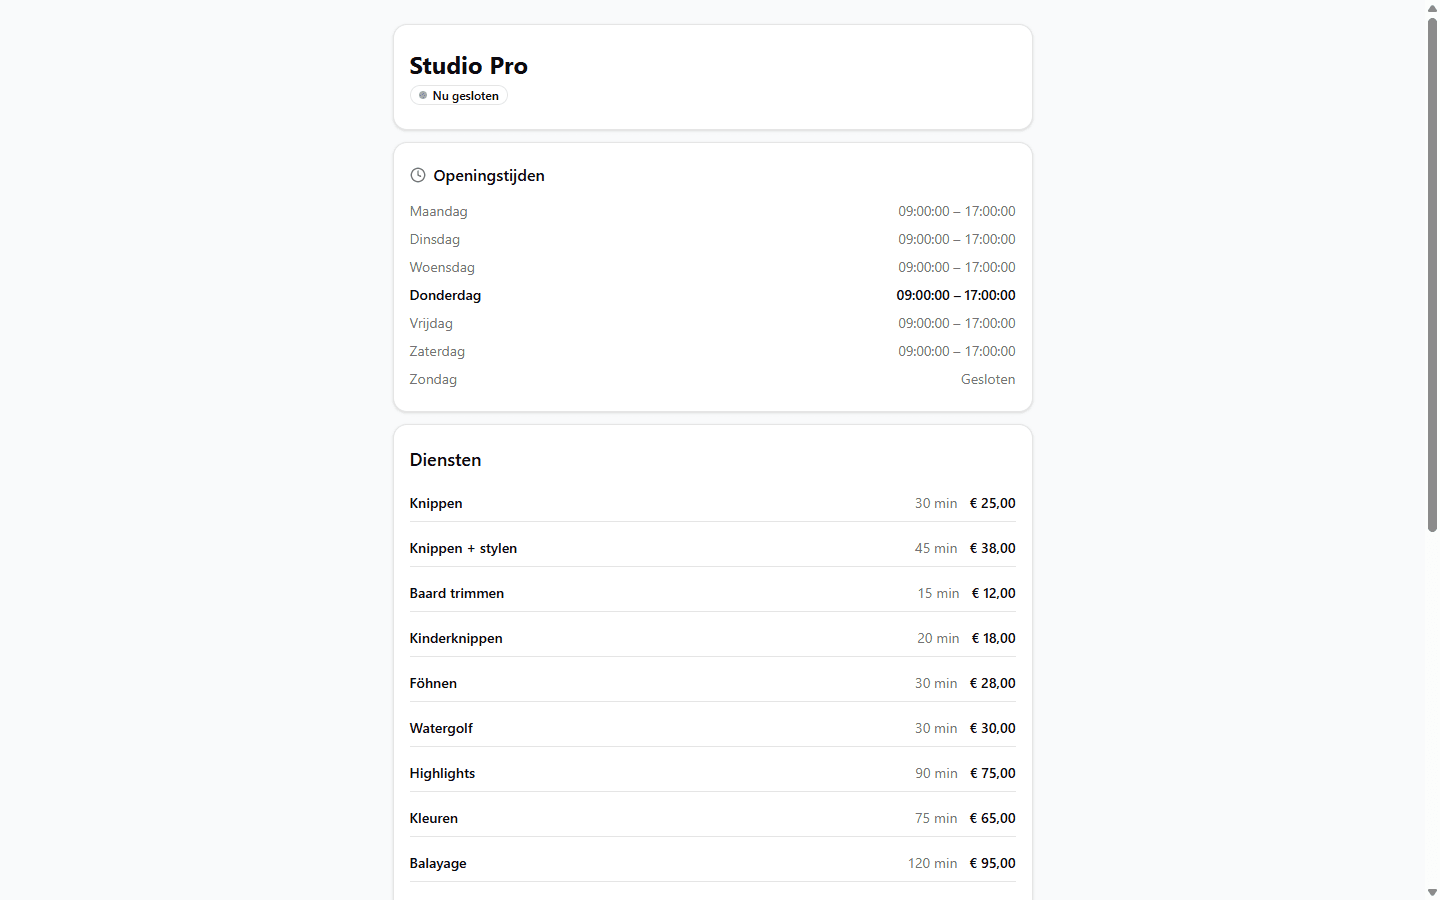Click Maandag's opening hours value

(957, 211)
